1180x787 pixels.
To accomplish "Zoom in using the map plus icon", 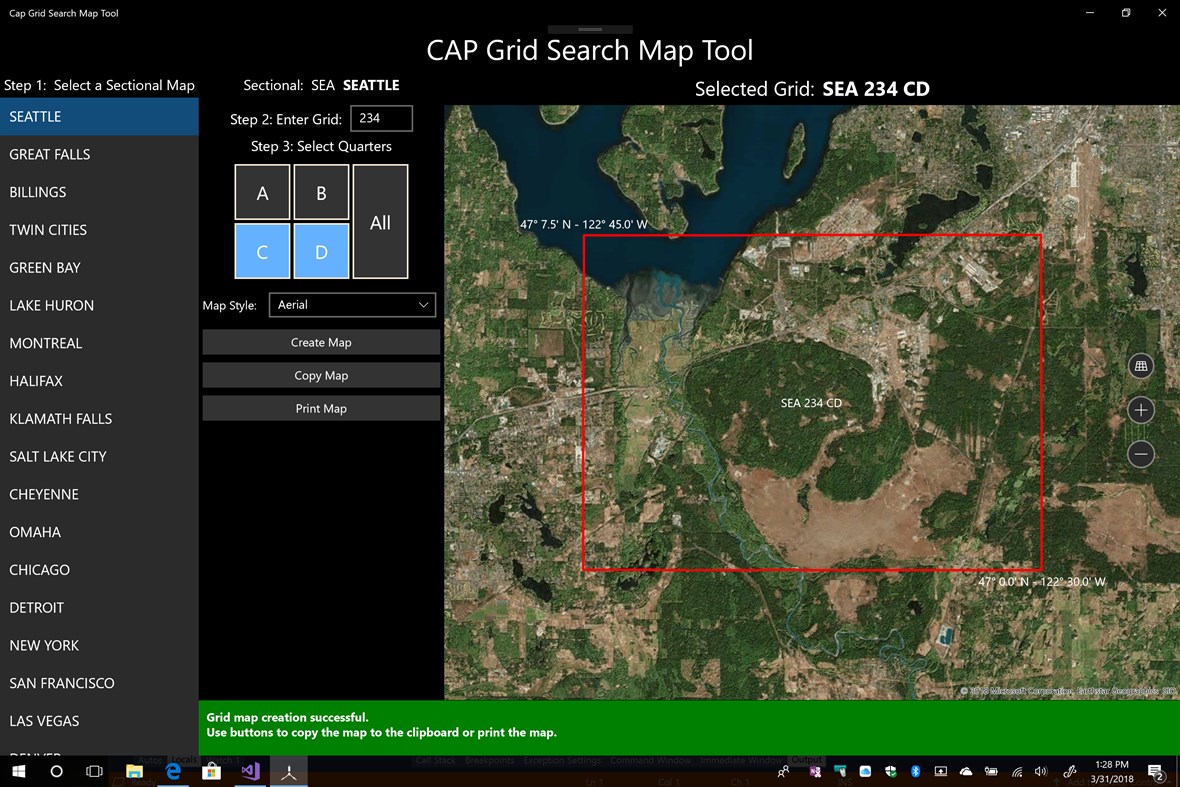I will 1141,410.
